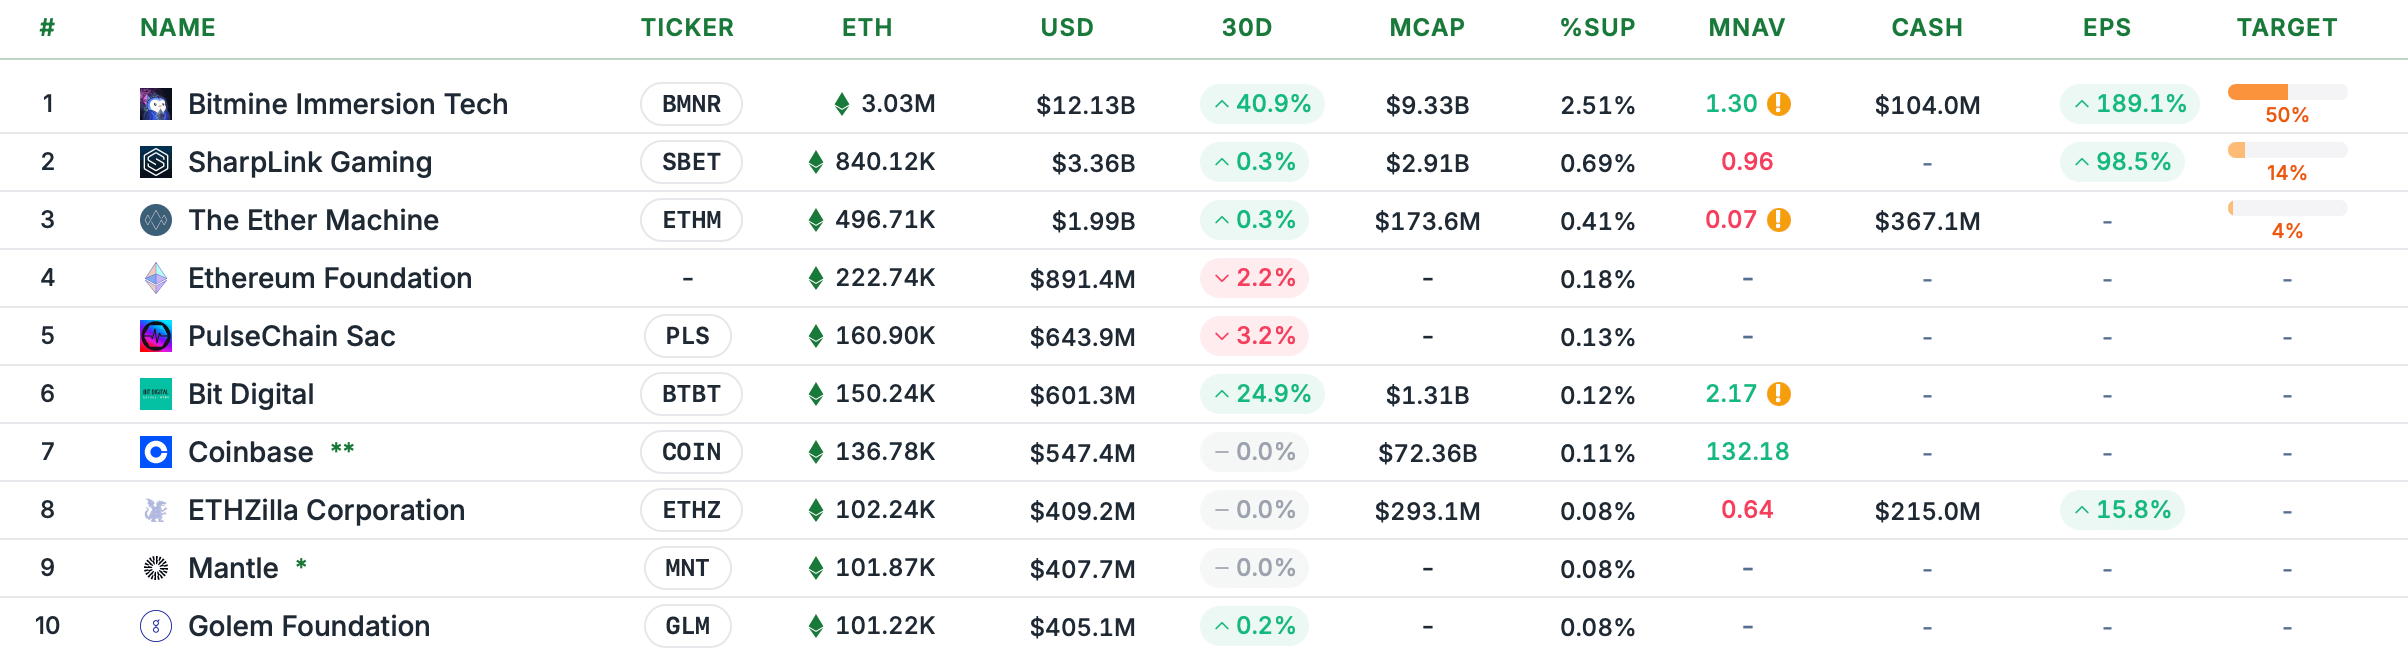Sort table by MCAP column header
The height and width of the screenshot is (654, 2408).
tap(1427, 28)
